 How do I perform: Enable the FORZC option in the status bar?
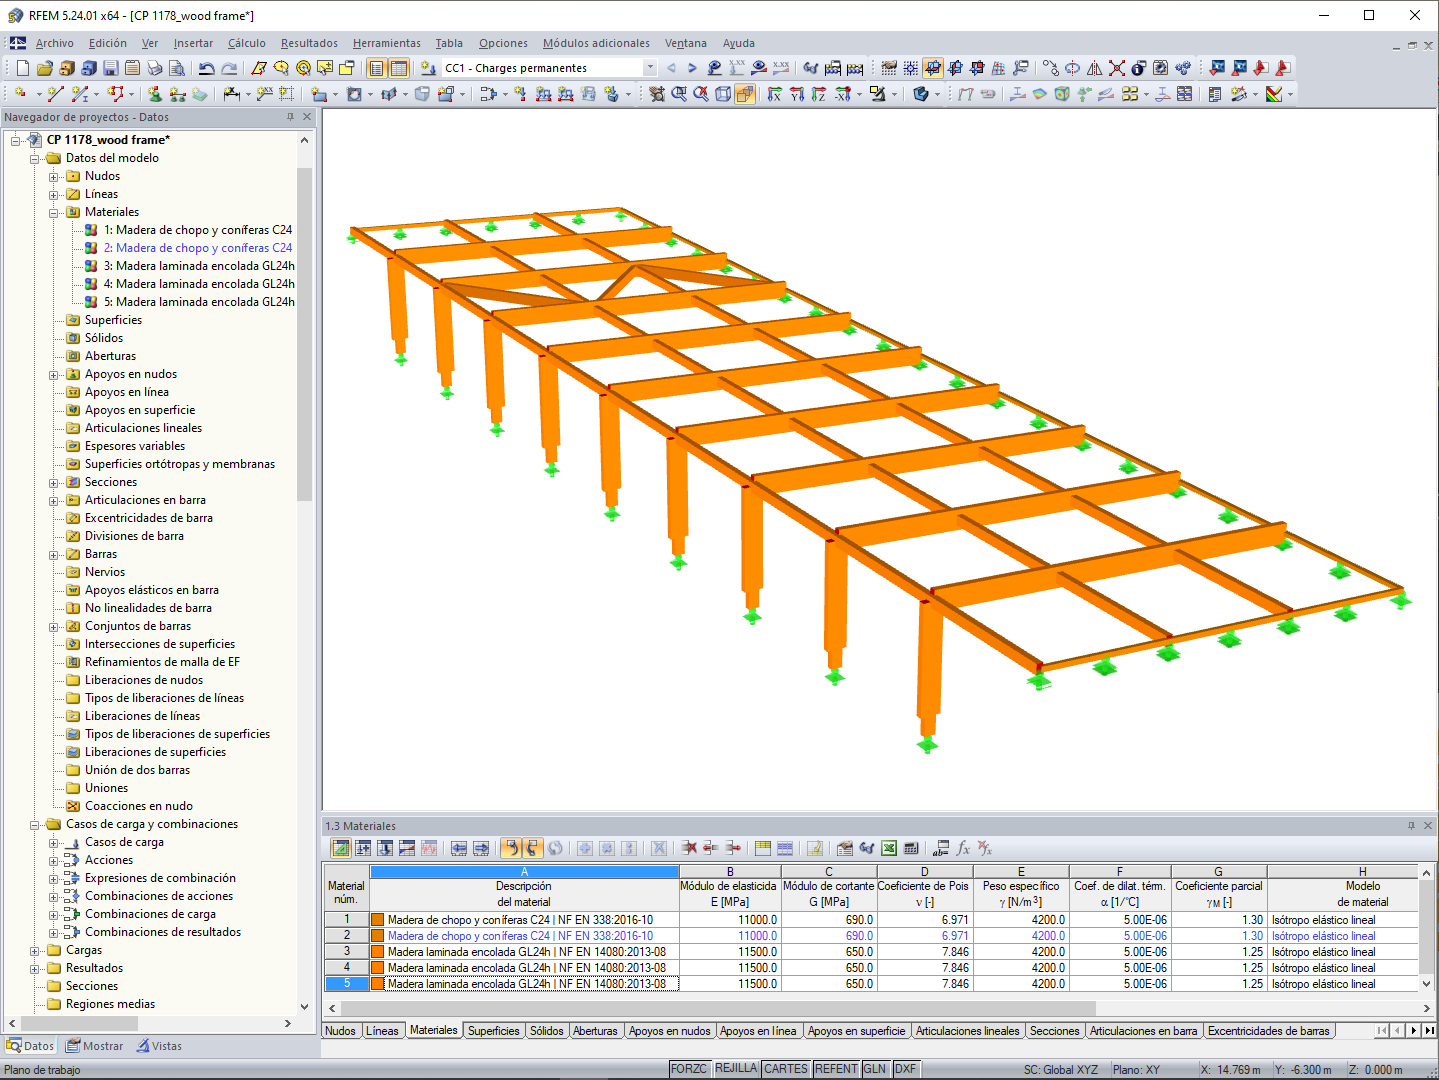[x=688, y=1068]
